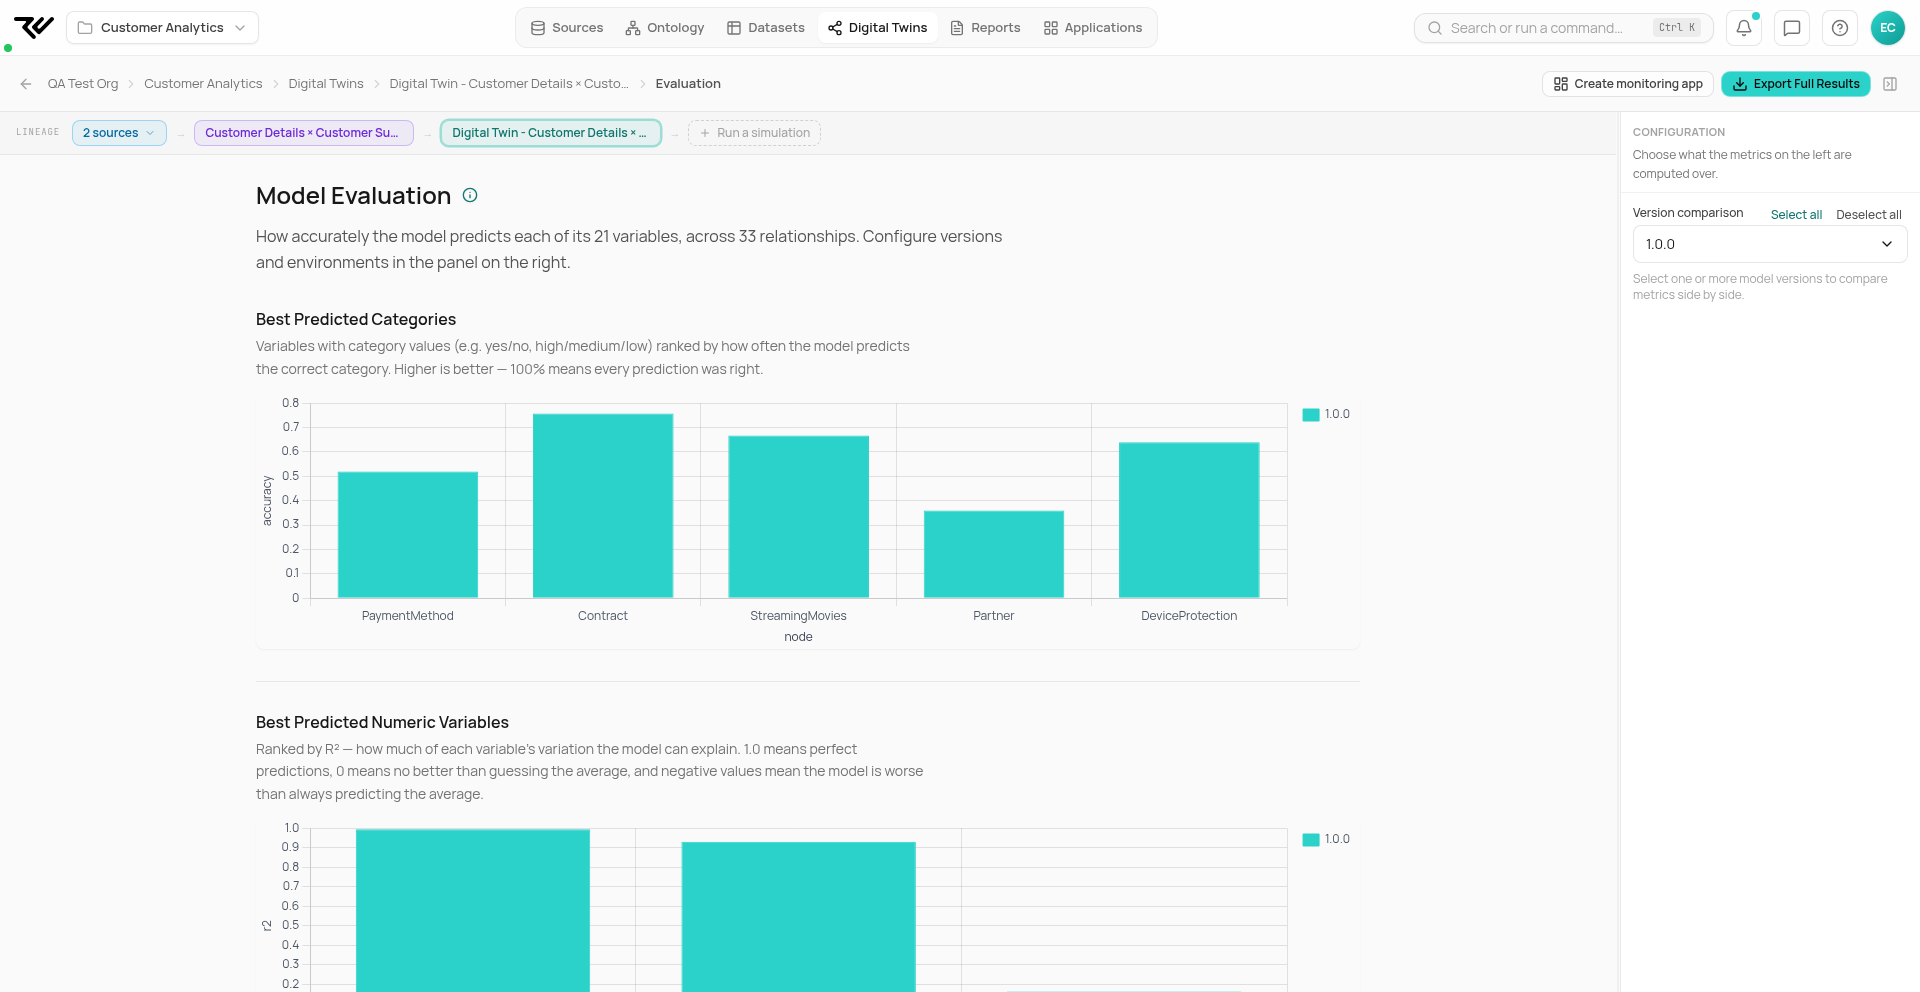Viewport: 1920px width, 992px height.
Task: Click Run a simulation button
Action: point(754,133)
